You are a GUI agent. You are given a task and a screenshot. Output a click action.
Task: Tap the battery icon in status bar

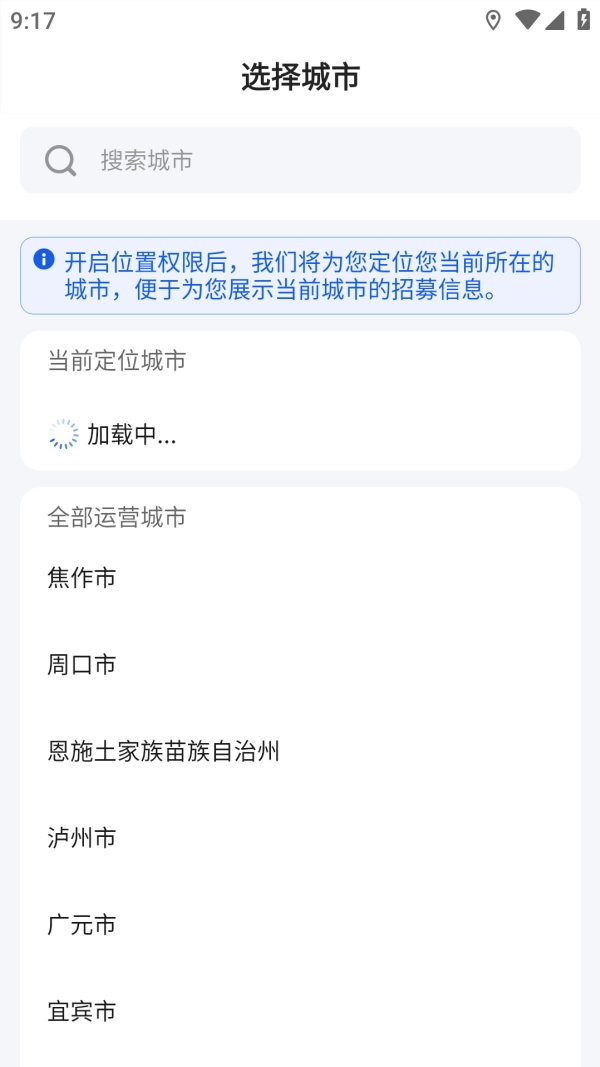[583, 20]
